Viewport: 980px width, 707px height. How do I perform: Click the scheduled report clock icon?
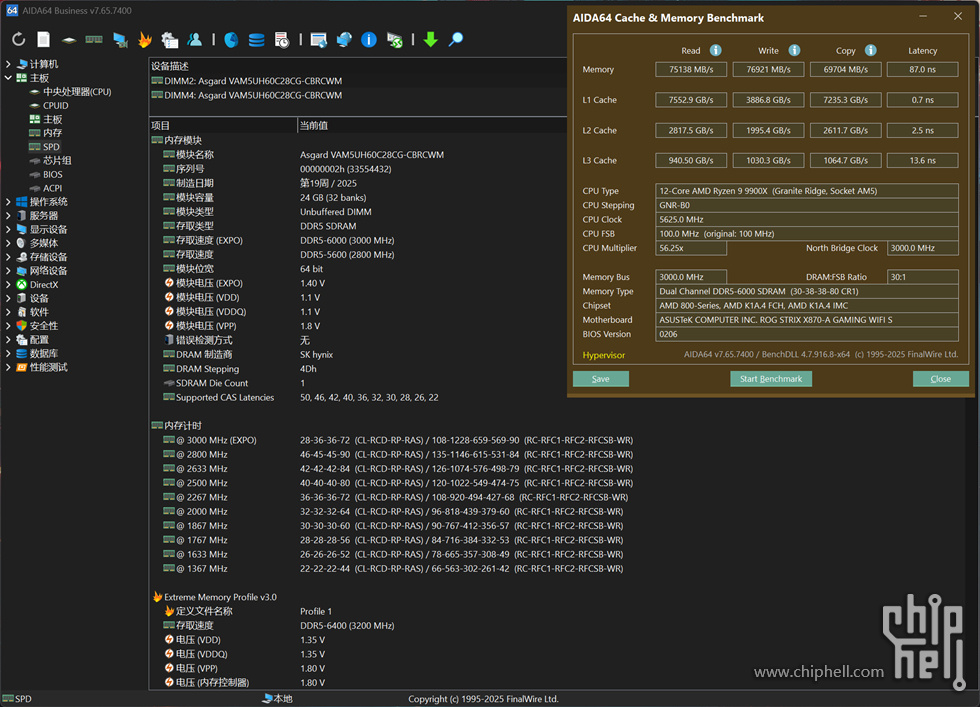(x=282, y=40)
